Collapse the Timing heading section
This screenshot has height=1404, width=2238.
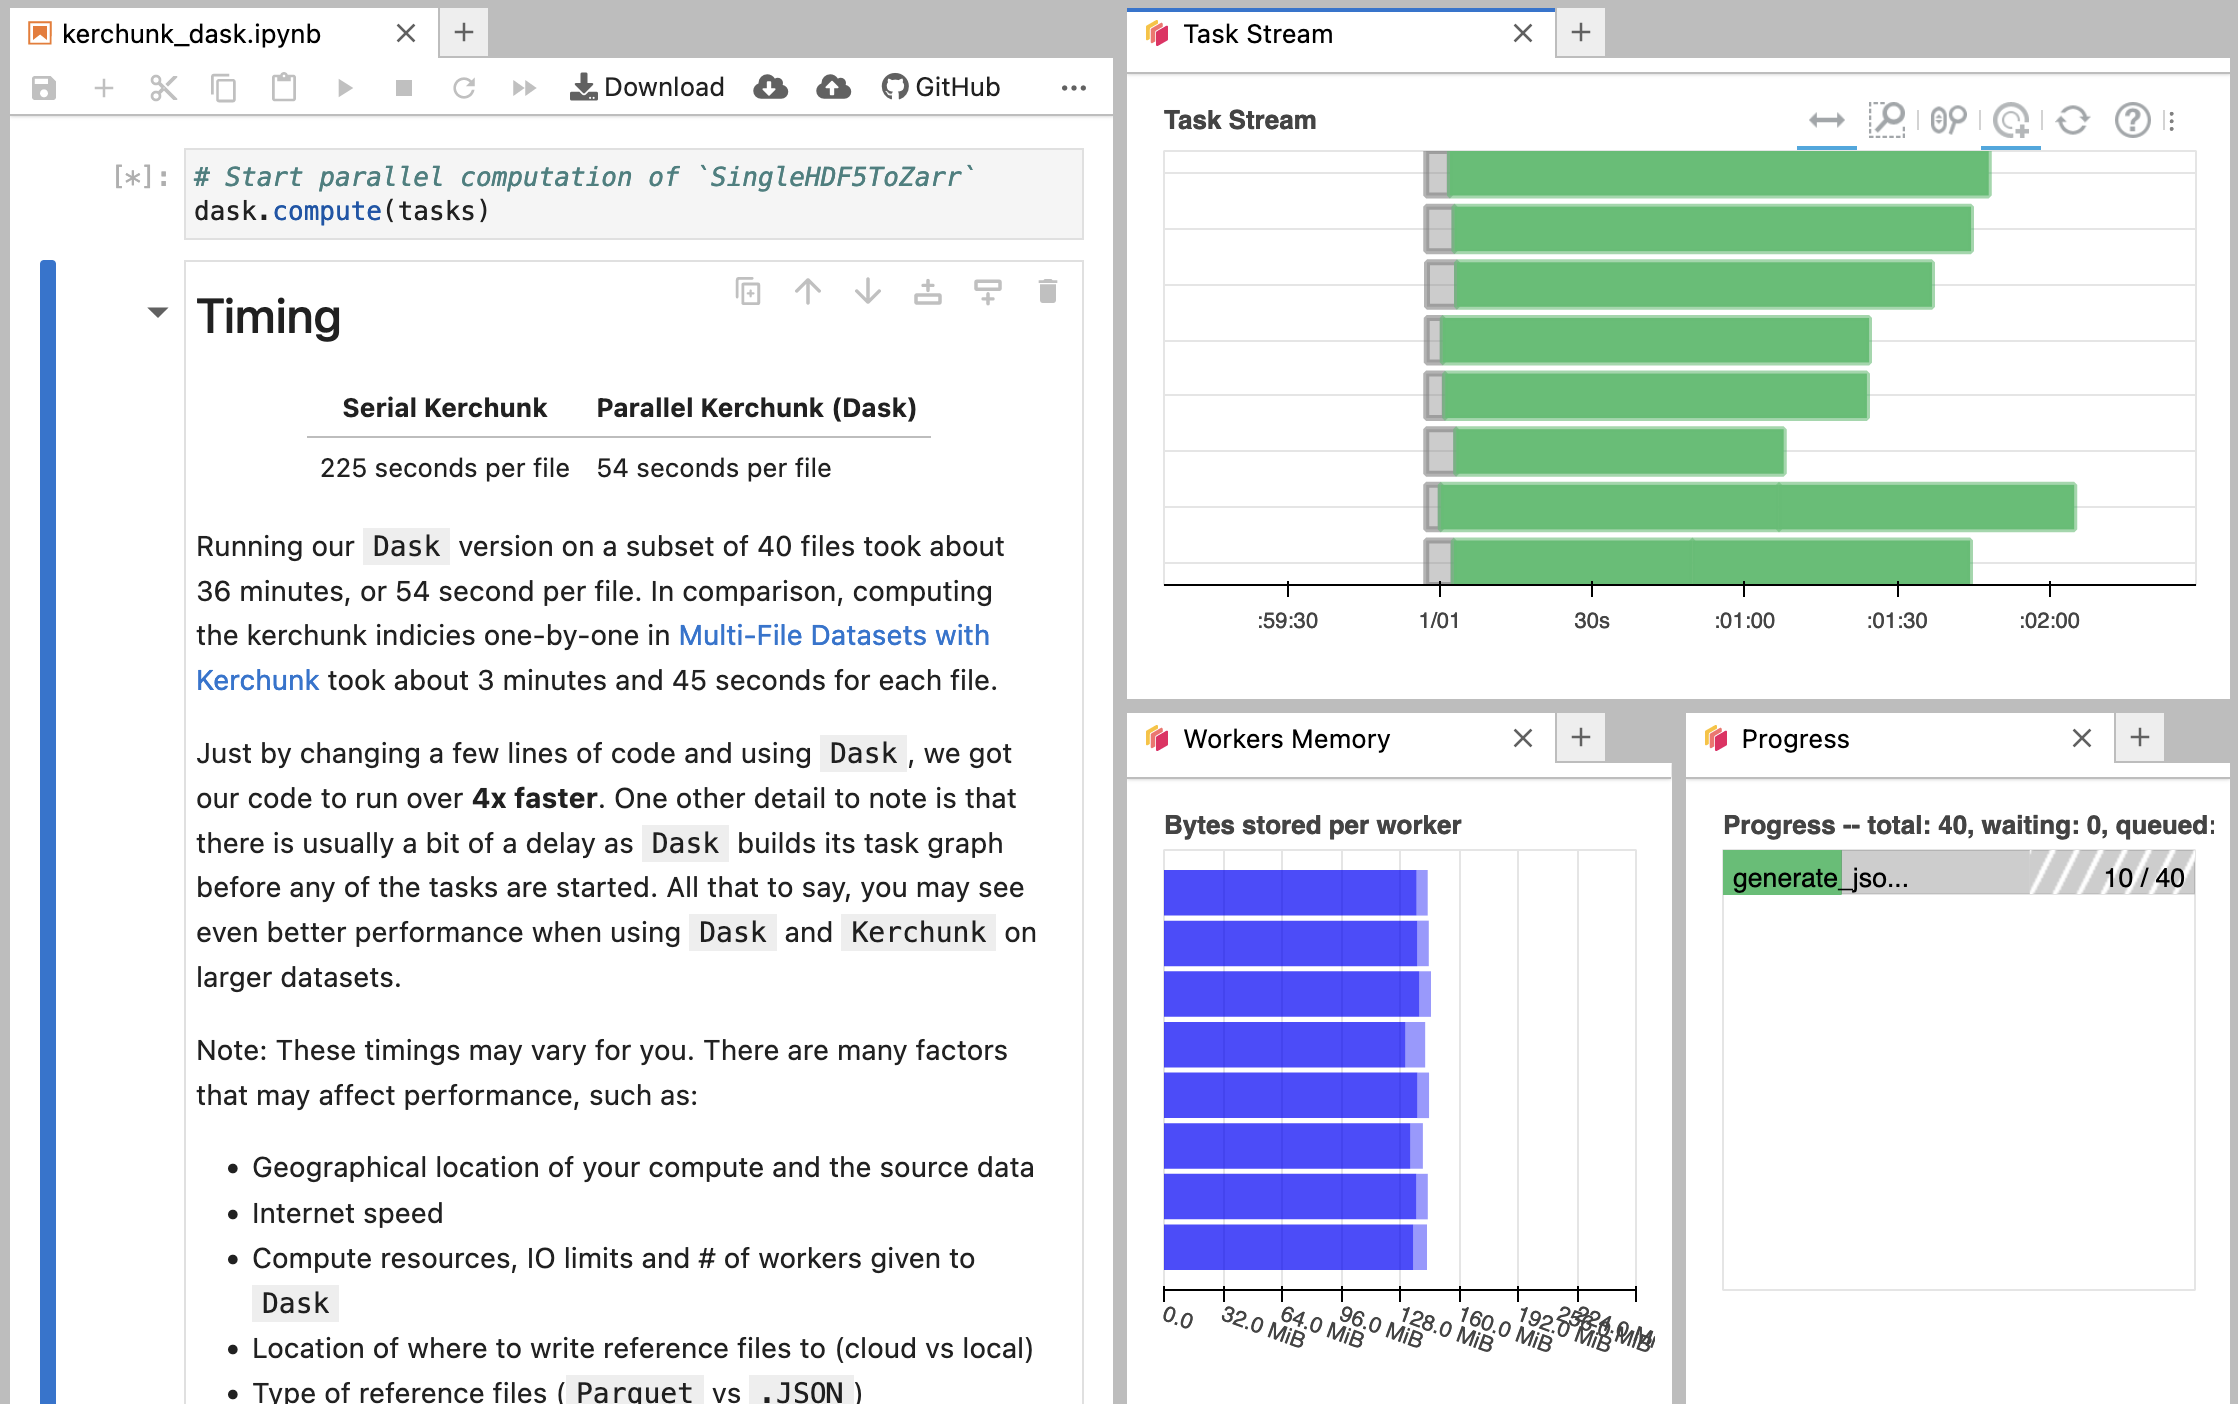157,313
